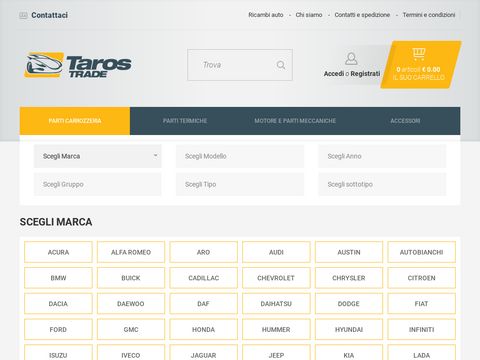Select the DAEWOO brand
This screenshot has height=360, width=480.
131,304
